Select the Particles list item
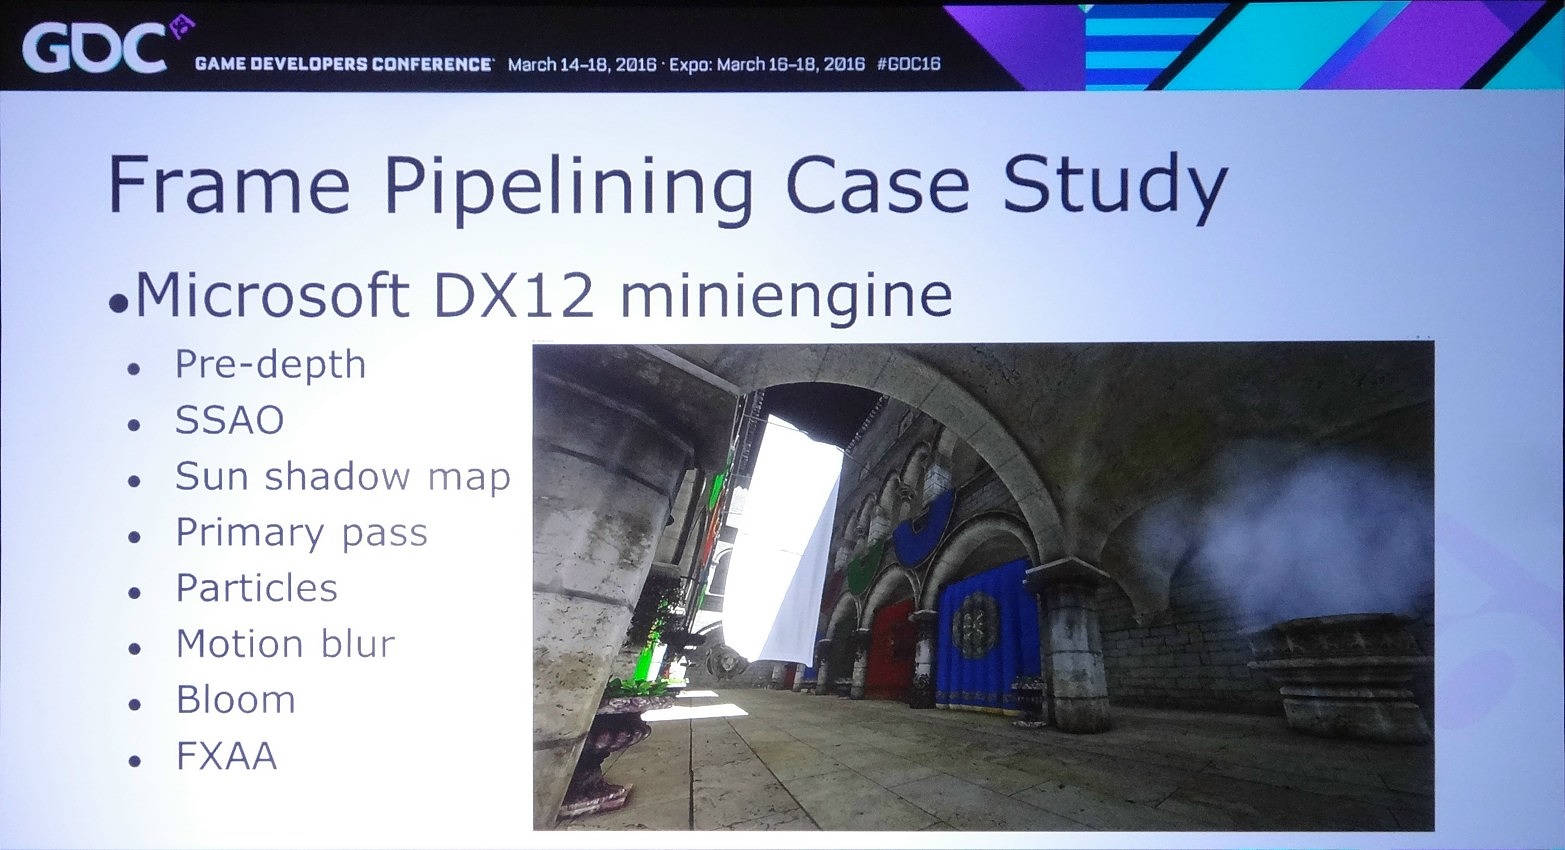 pos(256,588)
